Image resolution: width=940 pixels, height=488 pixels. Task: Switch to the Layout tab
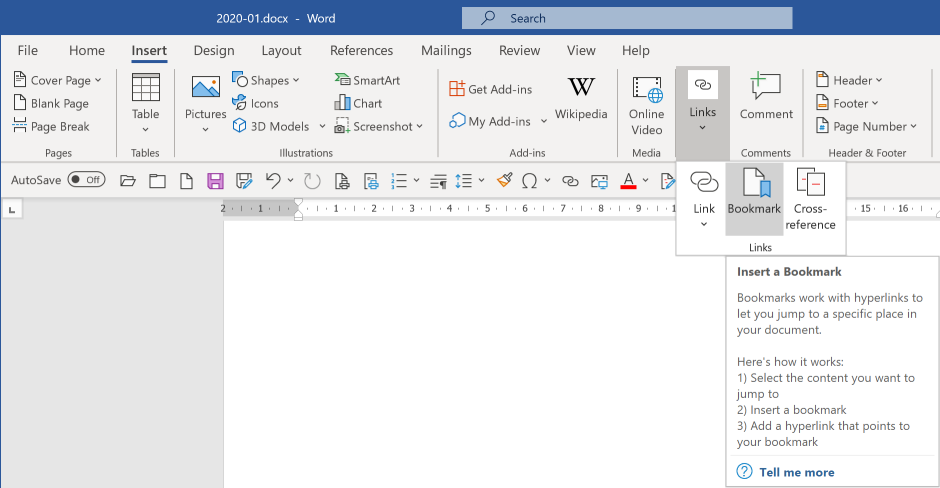coord(281,50)
